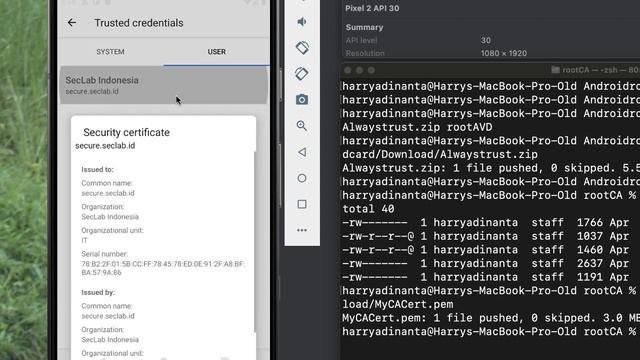Switch to the SYSTEM credentials tab

pyautogui.click(x=110, y=52)
